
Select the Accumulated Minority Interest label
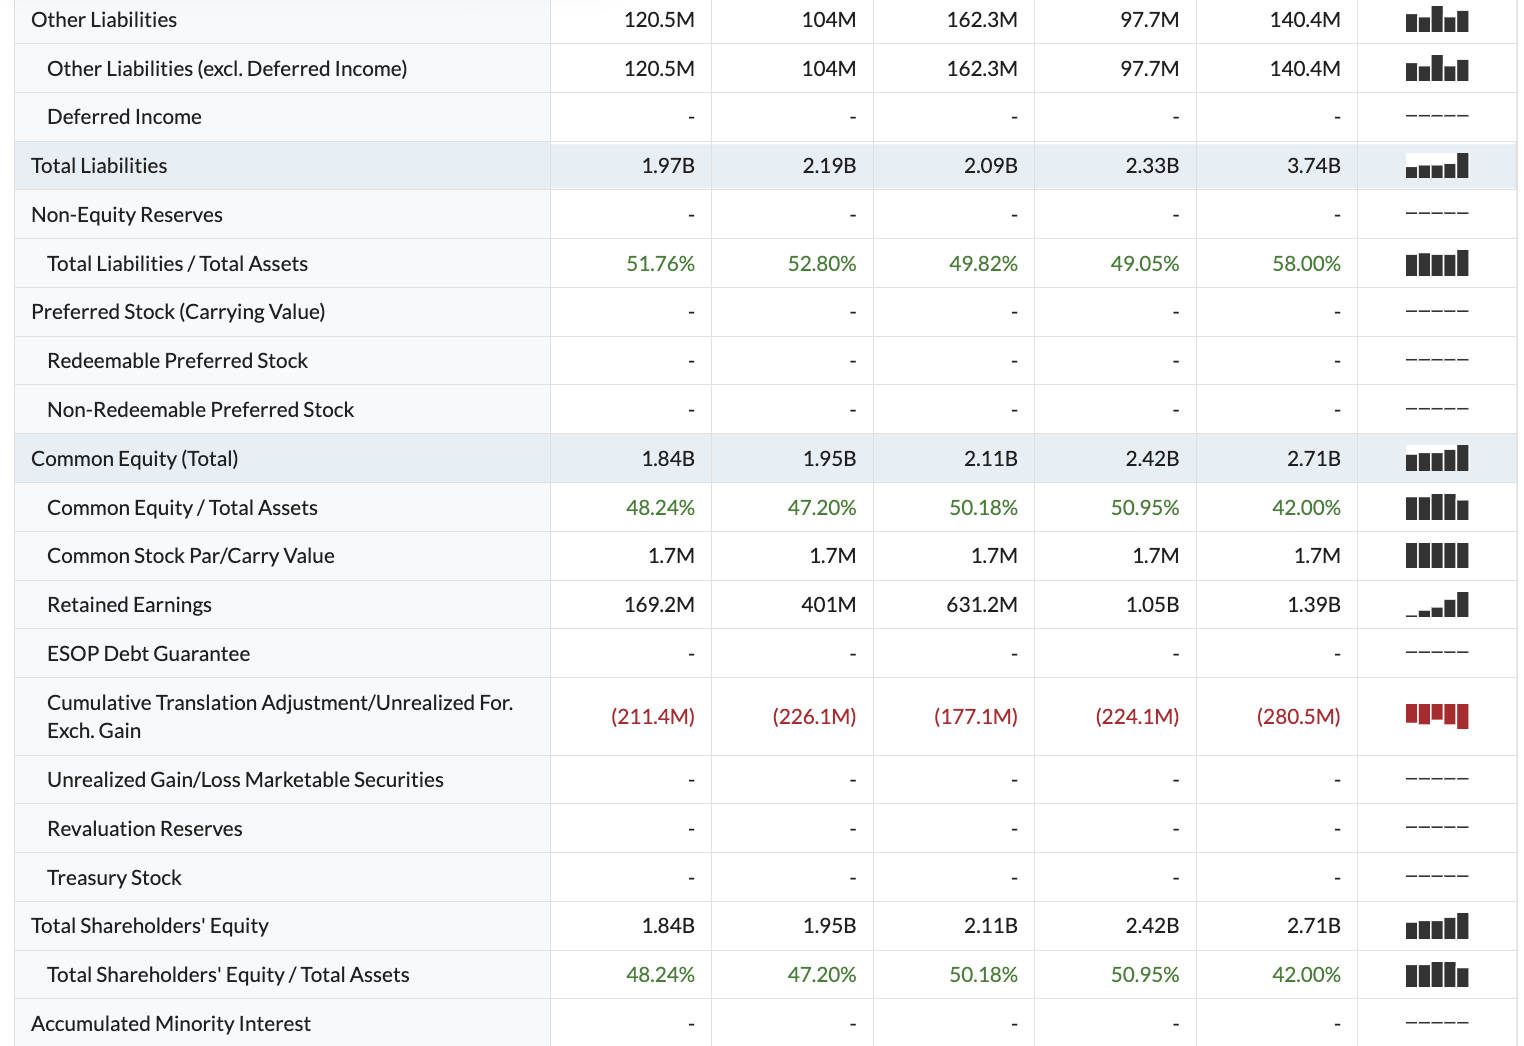click(171, 1024)
